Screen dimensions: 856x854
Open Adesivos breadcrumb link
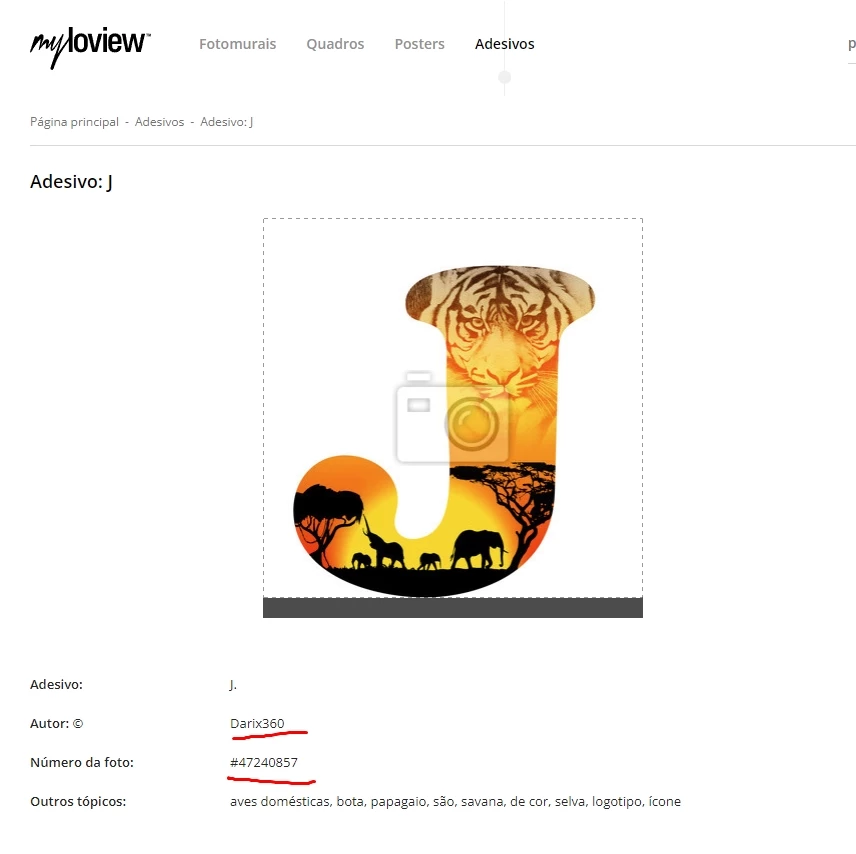coord(159,122)
